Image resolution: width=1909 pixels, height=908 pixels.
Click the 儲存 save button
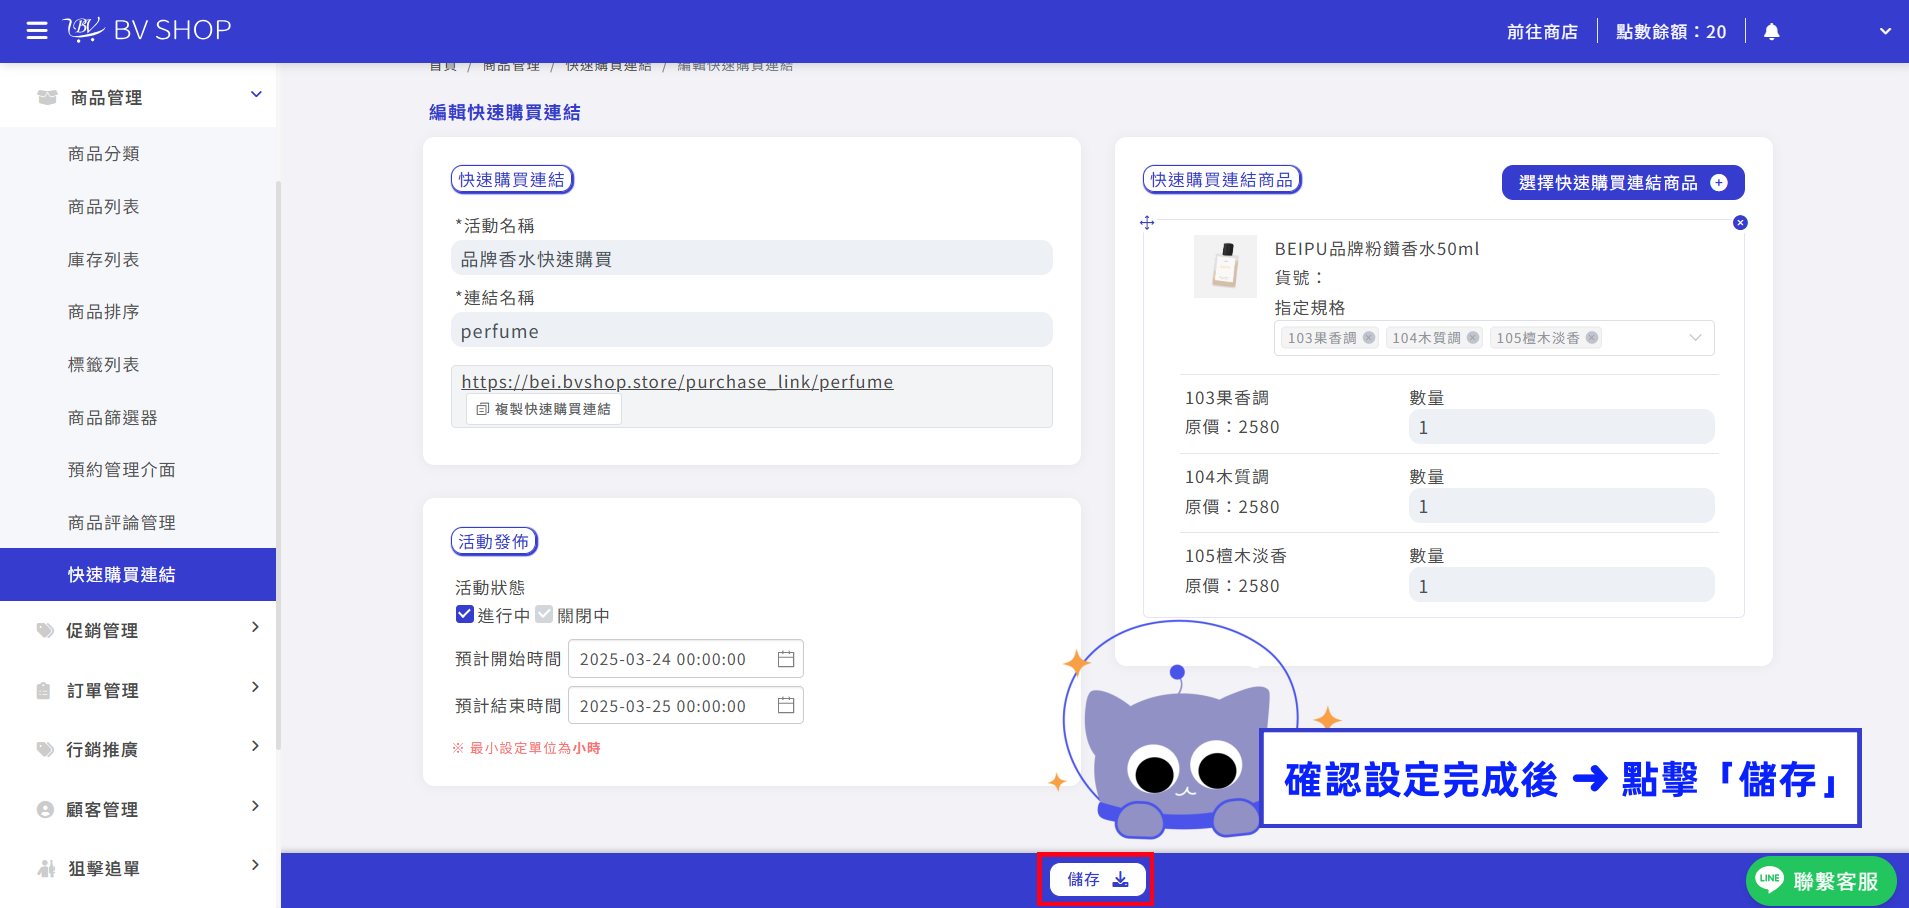click(1097, 879)
